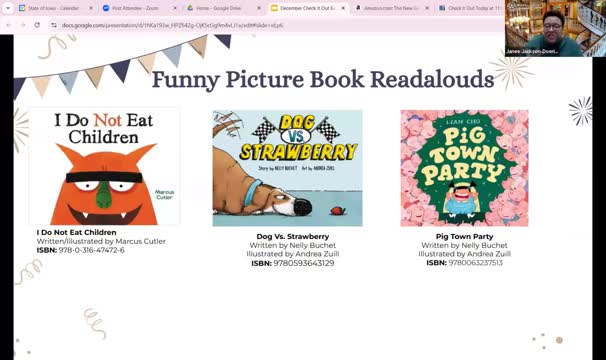606x360 pixels.
Task: Switch to the Post Attendee Zoom tab
Action: 140,8
